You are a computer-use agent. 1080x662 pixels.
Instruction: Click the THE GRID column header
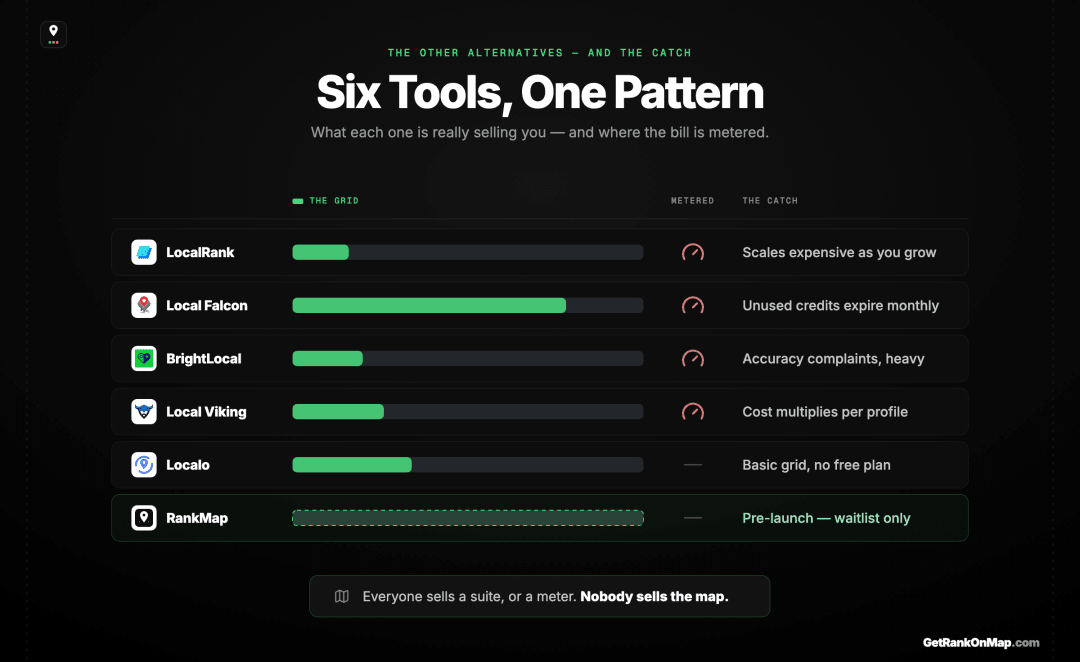334,200
